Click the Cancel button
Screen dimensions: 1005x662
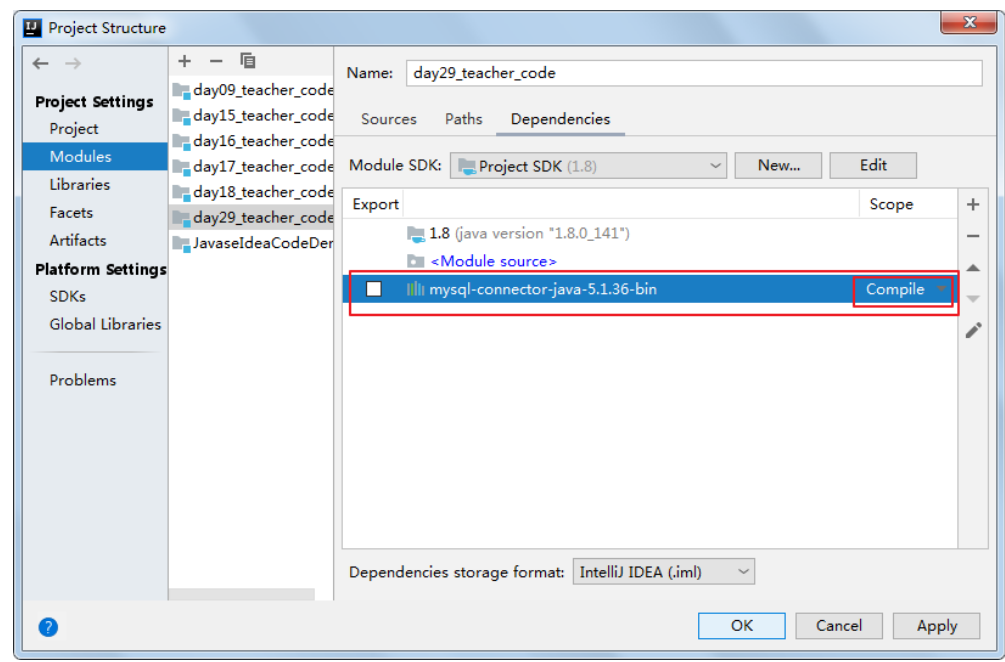click(x=839, y=625)
